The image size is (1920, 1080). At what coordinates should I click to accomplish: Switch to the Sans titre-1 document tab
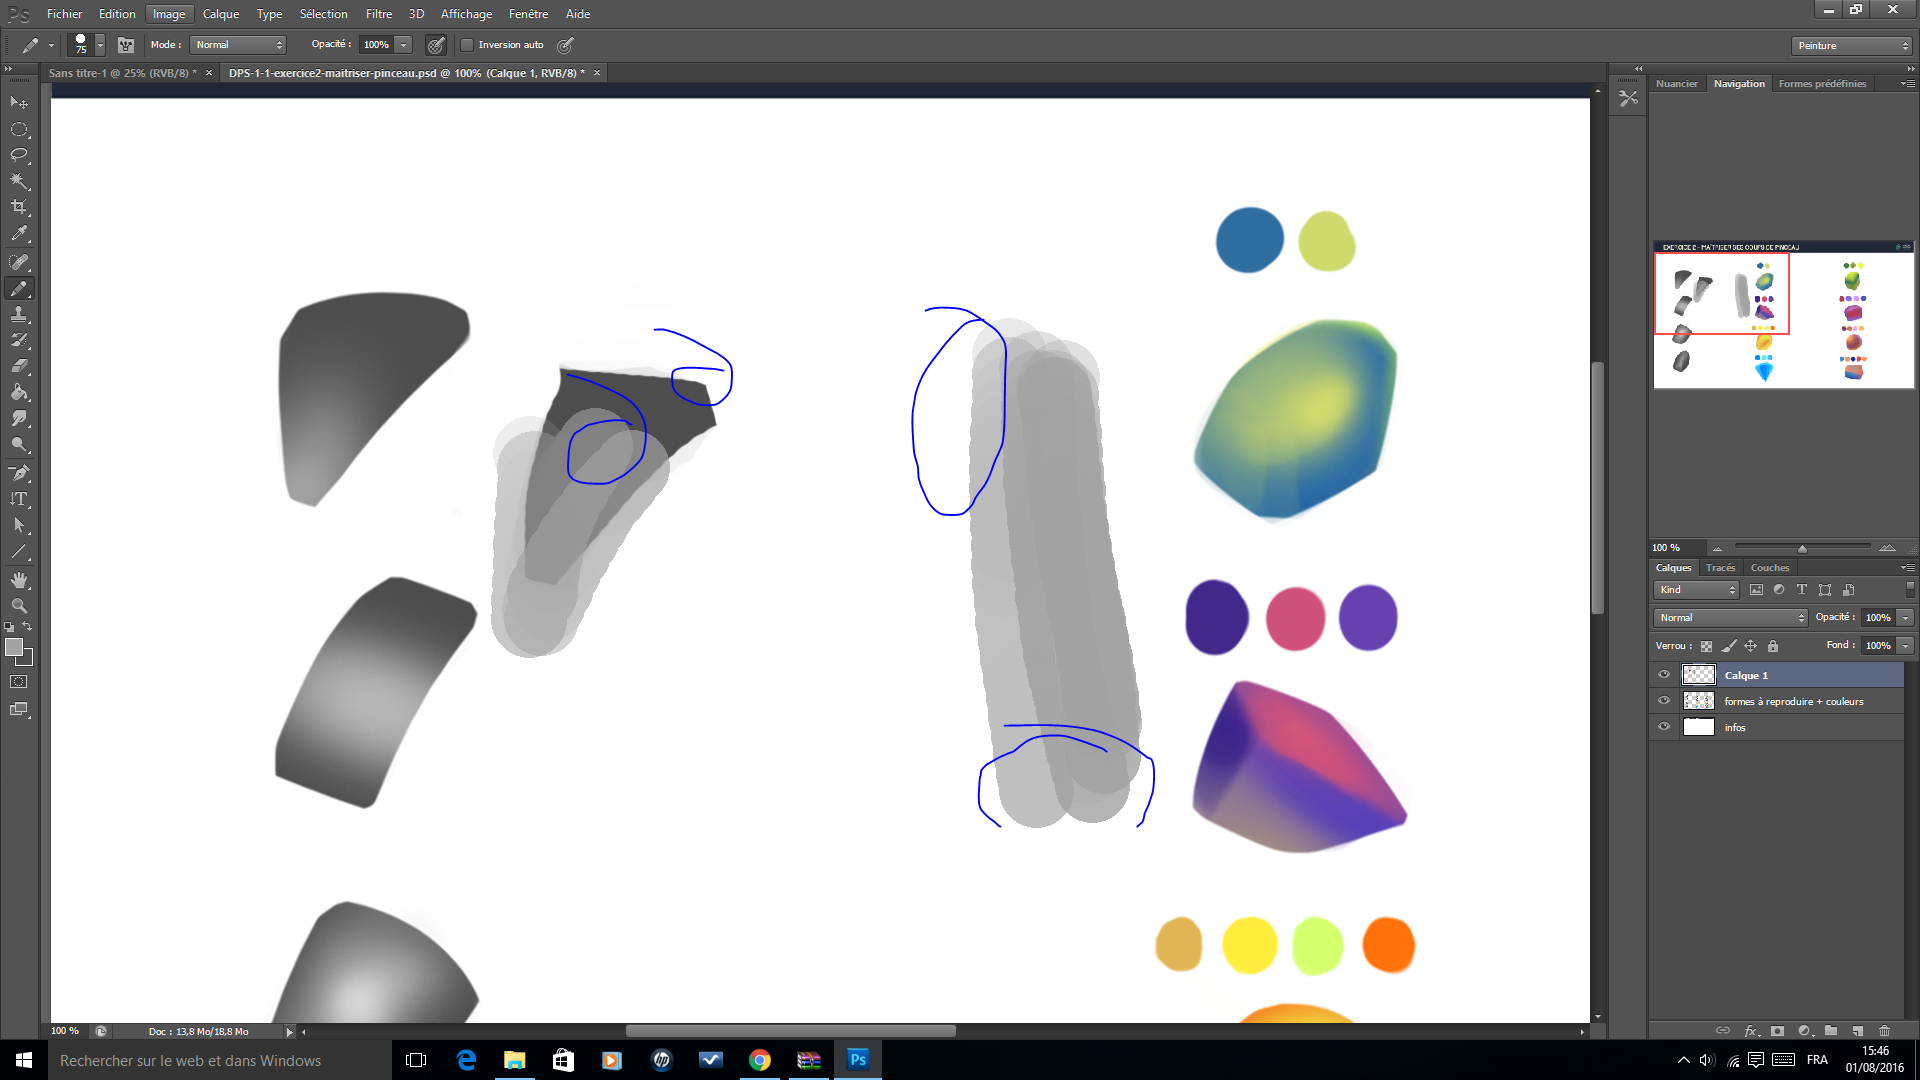pyautogui.click(x=122, y=73)
